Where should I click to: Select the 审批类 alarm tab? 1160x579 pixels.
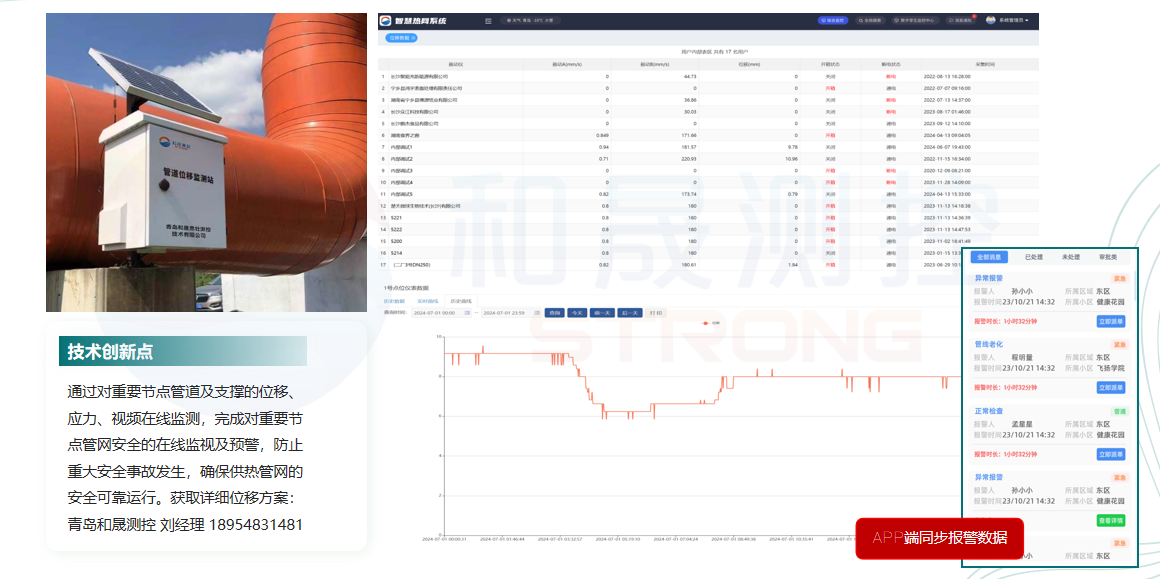pyautogui.click(x=1108, y=257)
